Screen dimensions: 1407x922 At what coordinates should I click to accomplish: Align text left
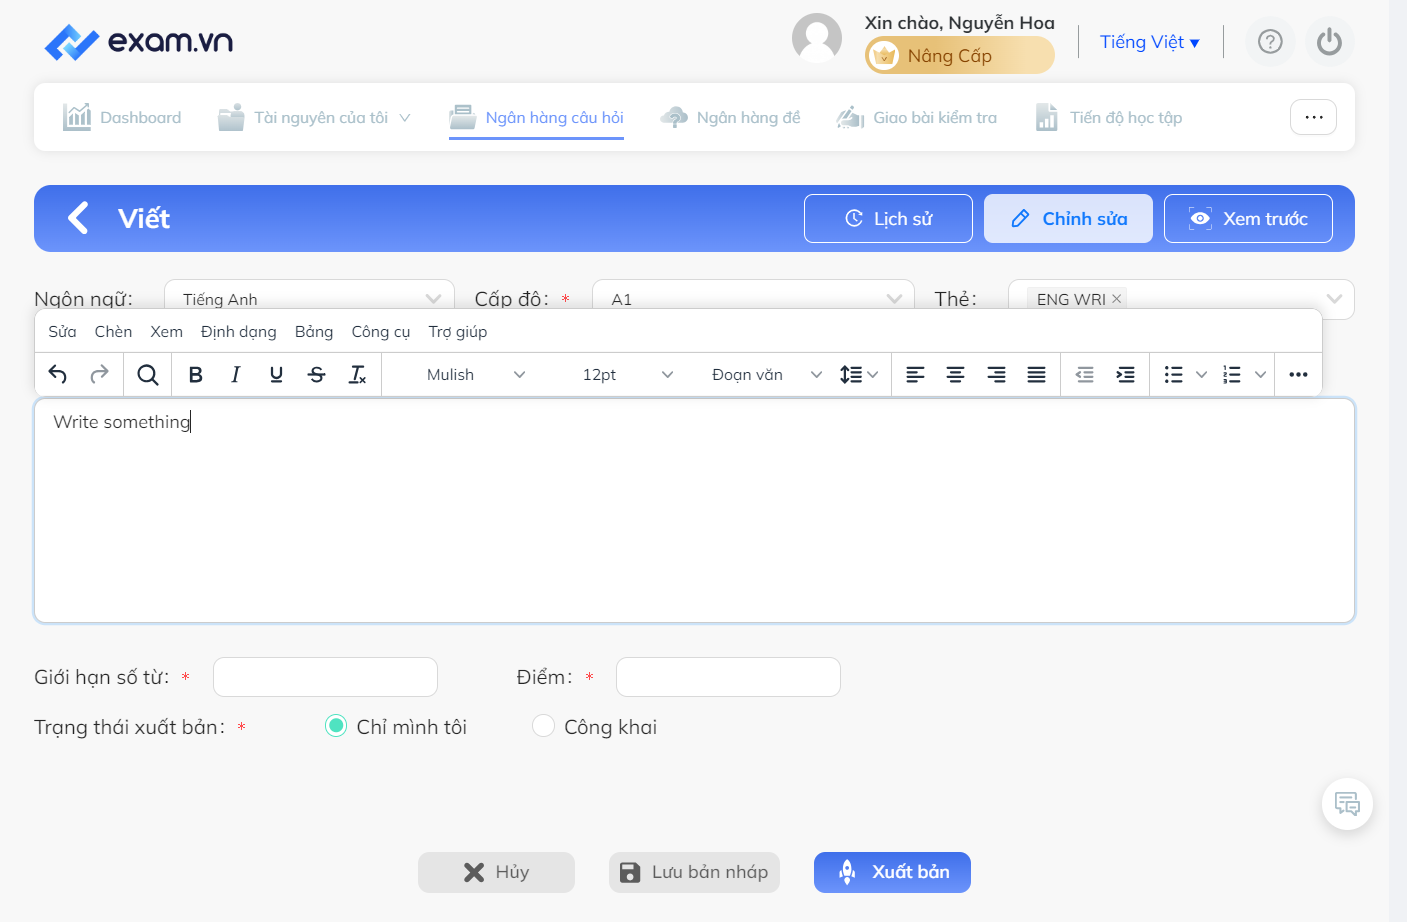[915, 375]
